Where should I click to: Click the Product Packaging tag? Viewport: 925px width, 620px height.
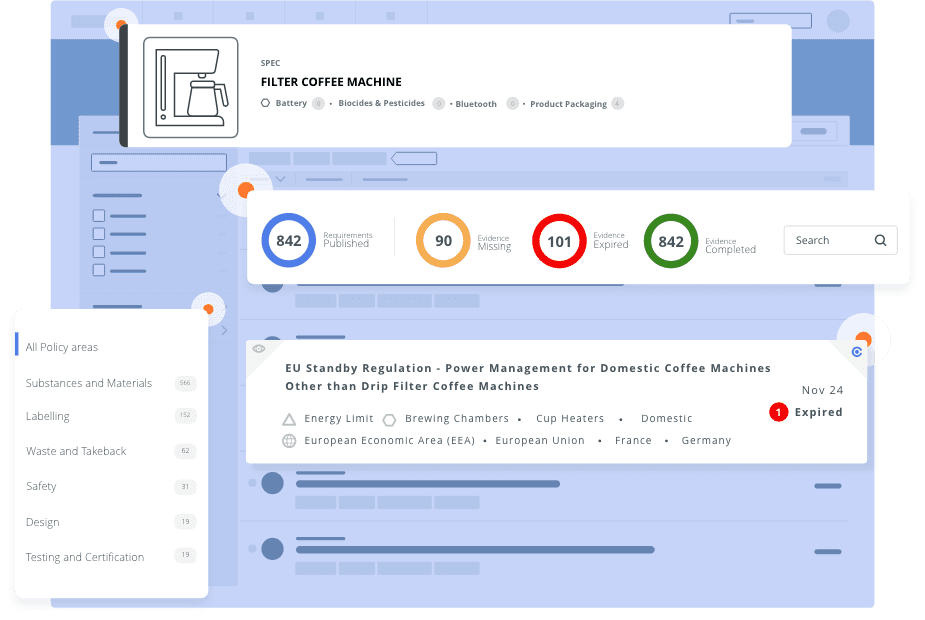(568, 104)
